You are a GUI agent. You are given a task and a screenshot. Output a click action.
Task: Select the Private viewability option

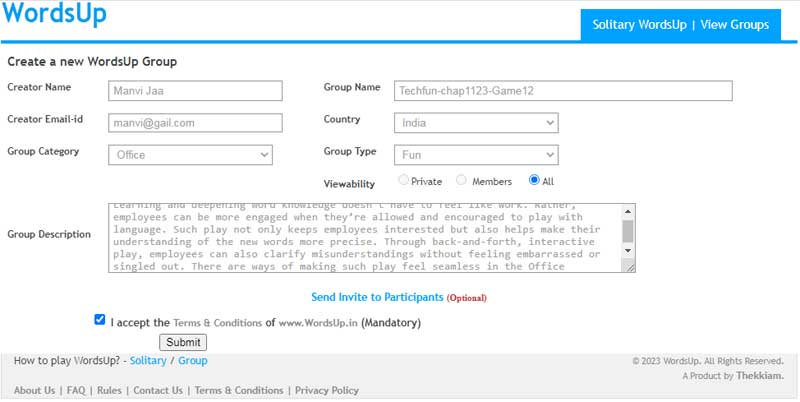tap(404, 180)
